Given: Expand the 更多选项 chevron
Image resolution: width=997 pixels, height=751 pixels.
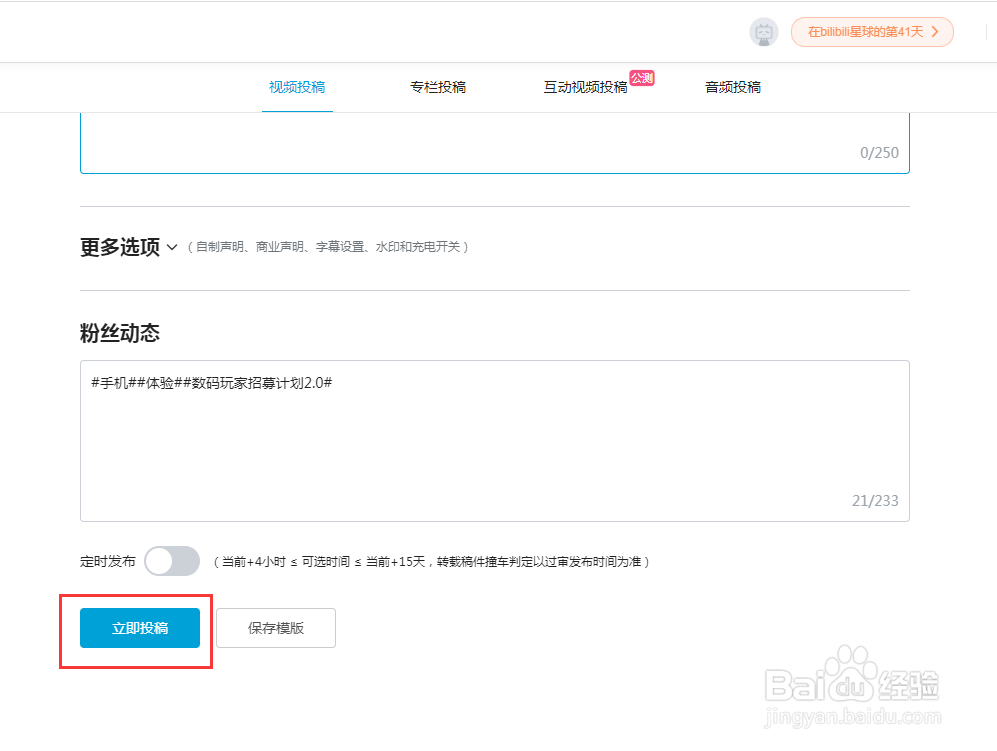Looking at the screenshot, I should tap(172, 247).
